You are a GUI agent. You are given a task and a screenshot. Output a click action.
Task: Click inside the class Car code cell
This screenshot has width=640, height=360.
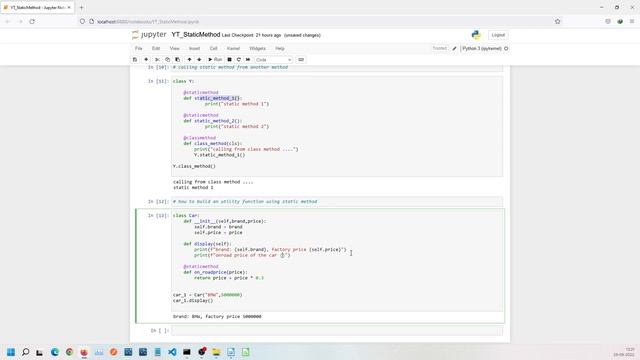tap(337, 261)
